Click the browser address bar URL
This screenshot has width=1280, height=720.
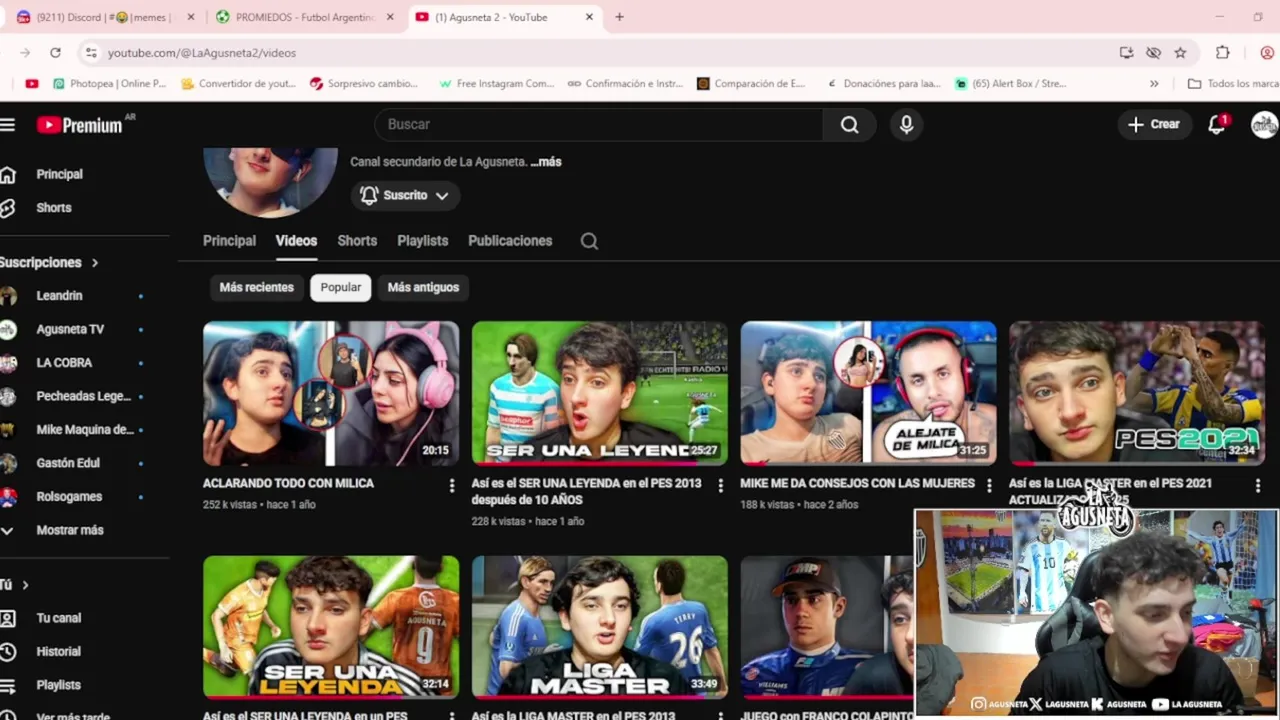[202, 53]
